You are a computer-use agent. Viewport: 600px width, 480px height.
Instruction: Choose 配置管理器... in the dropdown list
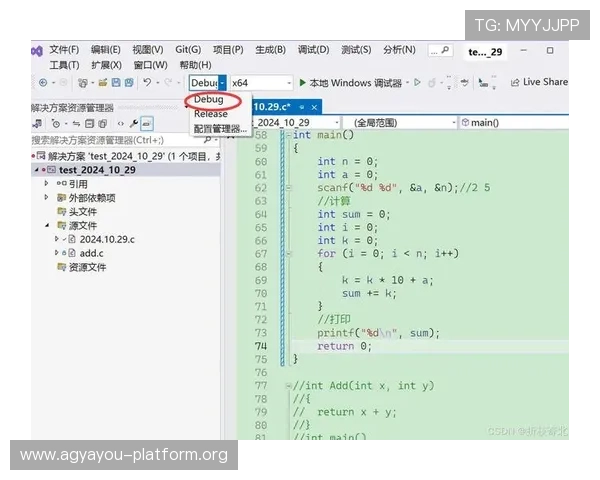point(220,128)
